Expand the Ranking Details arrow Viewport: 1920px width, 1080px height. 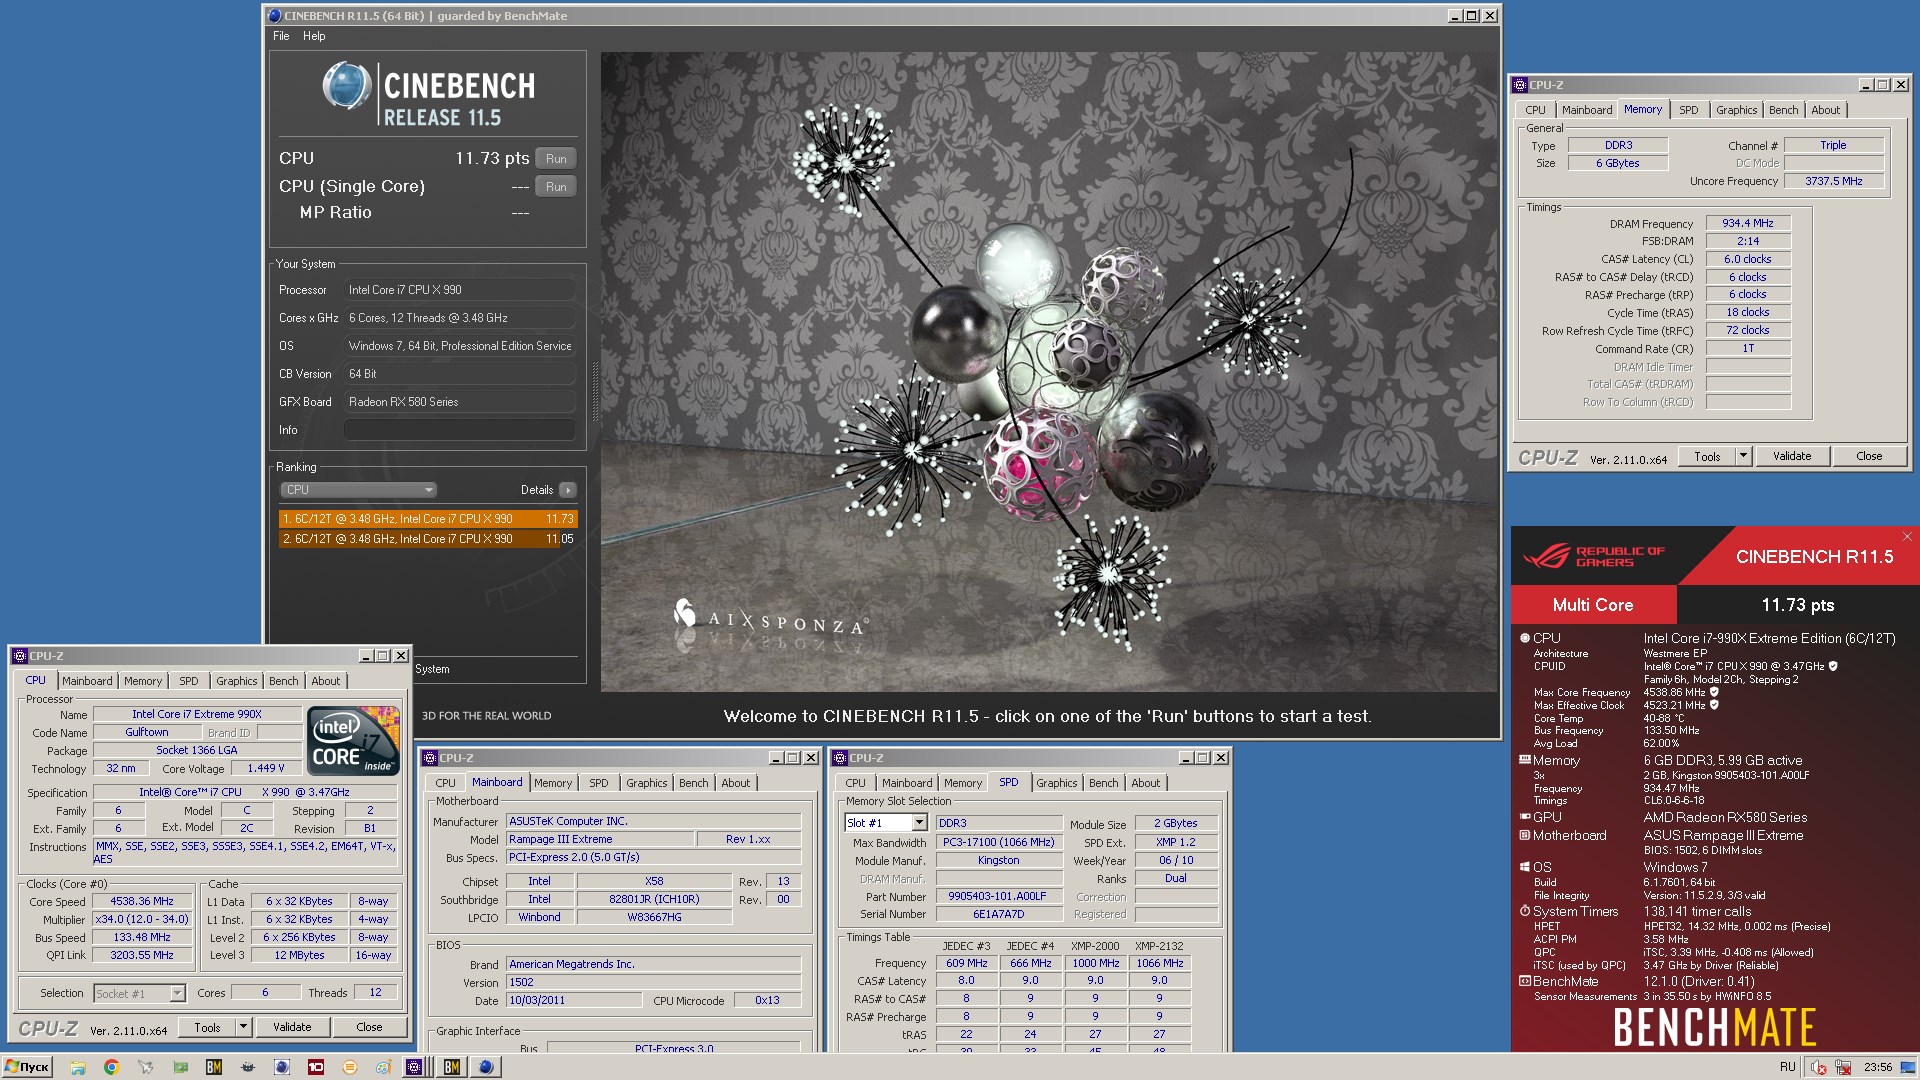(568, 490)
